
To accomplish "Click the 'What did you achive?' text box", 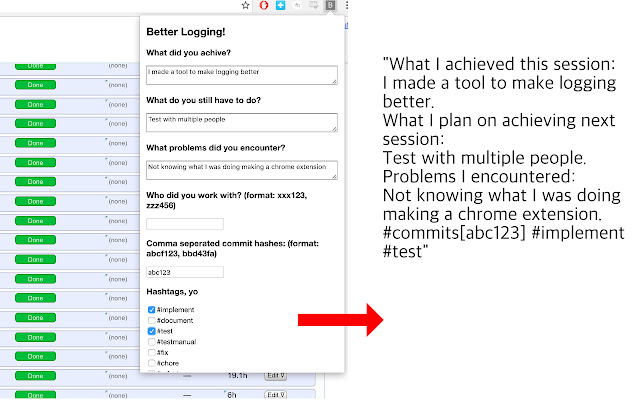I will click(x=241, y=75).
